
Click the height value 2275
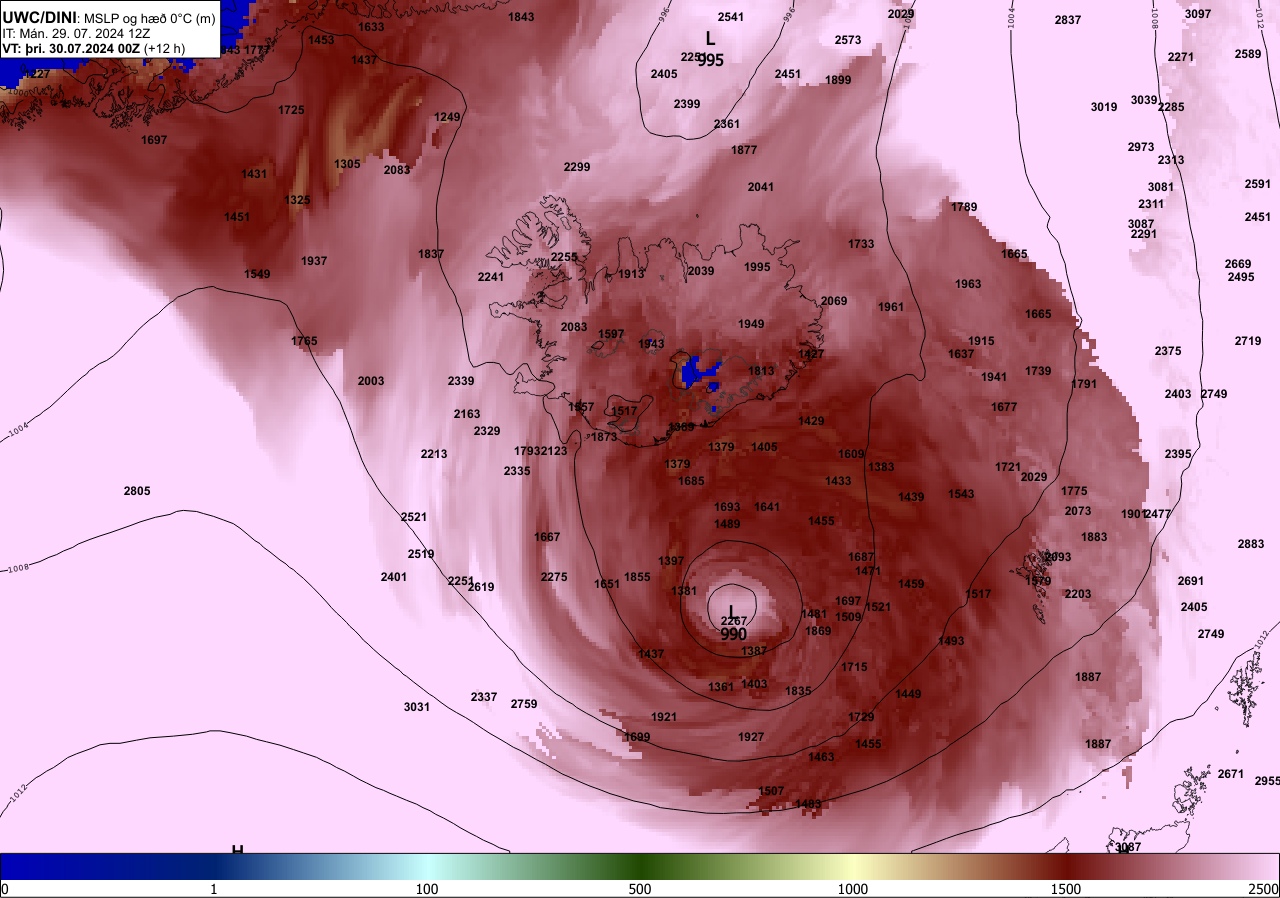[x=554, y=577]
